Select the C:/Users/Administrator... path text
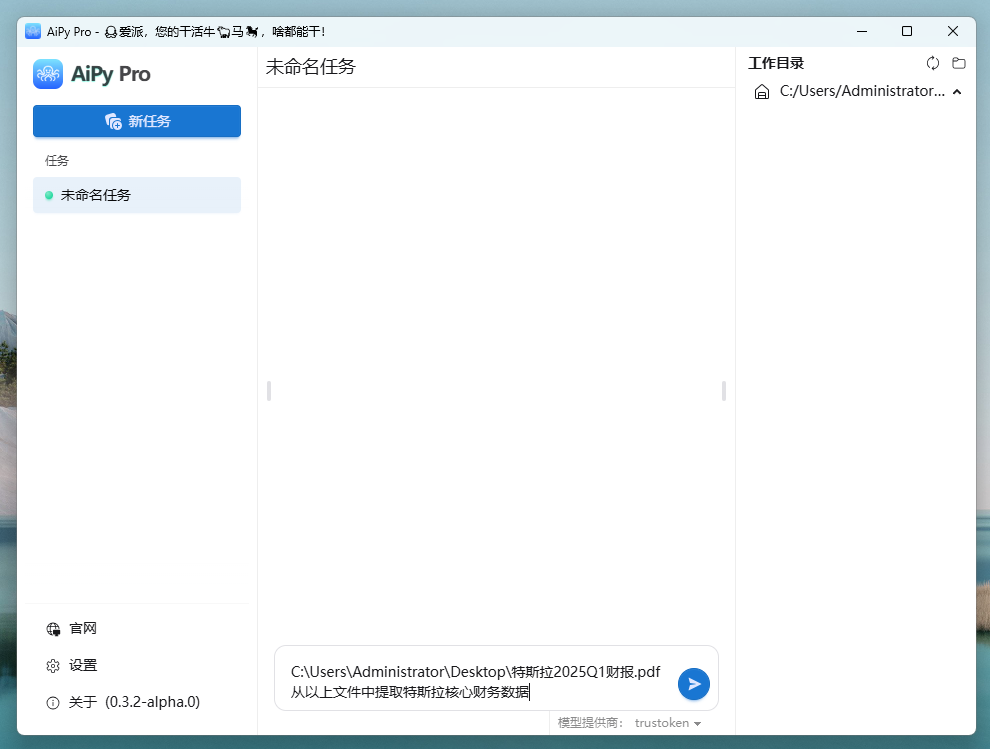Viewport: 990px width, 749px height. [862, 91]
